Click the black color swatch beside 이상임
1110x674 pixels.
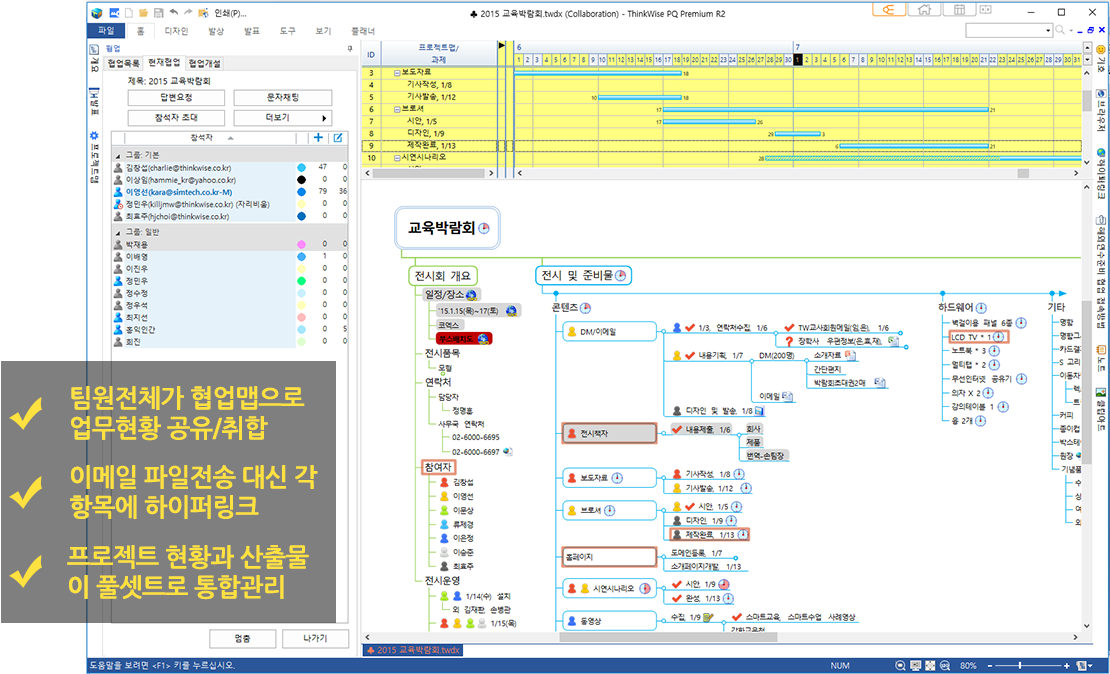[x=301, y=179]
